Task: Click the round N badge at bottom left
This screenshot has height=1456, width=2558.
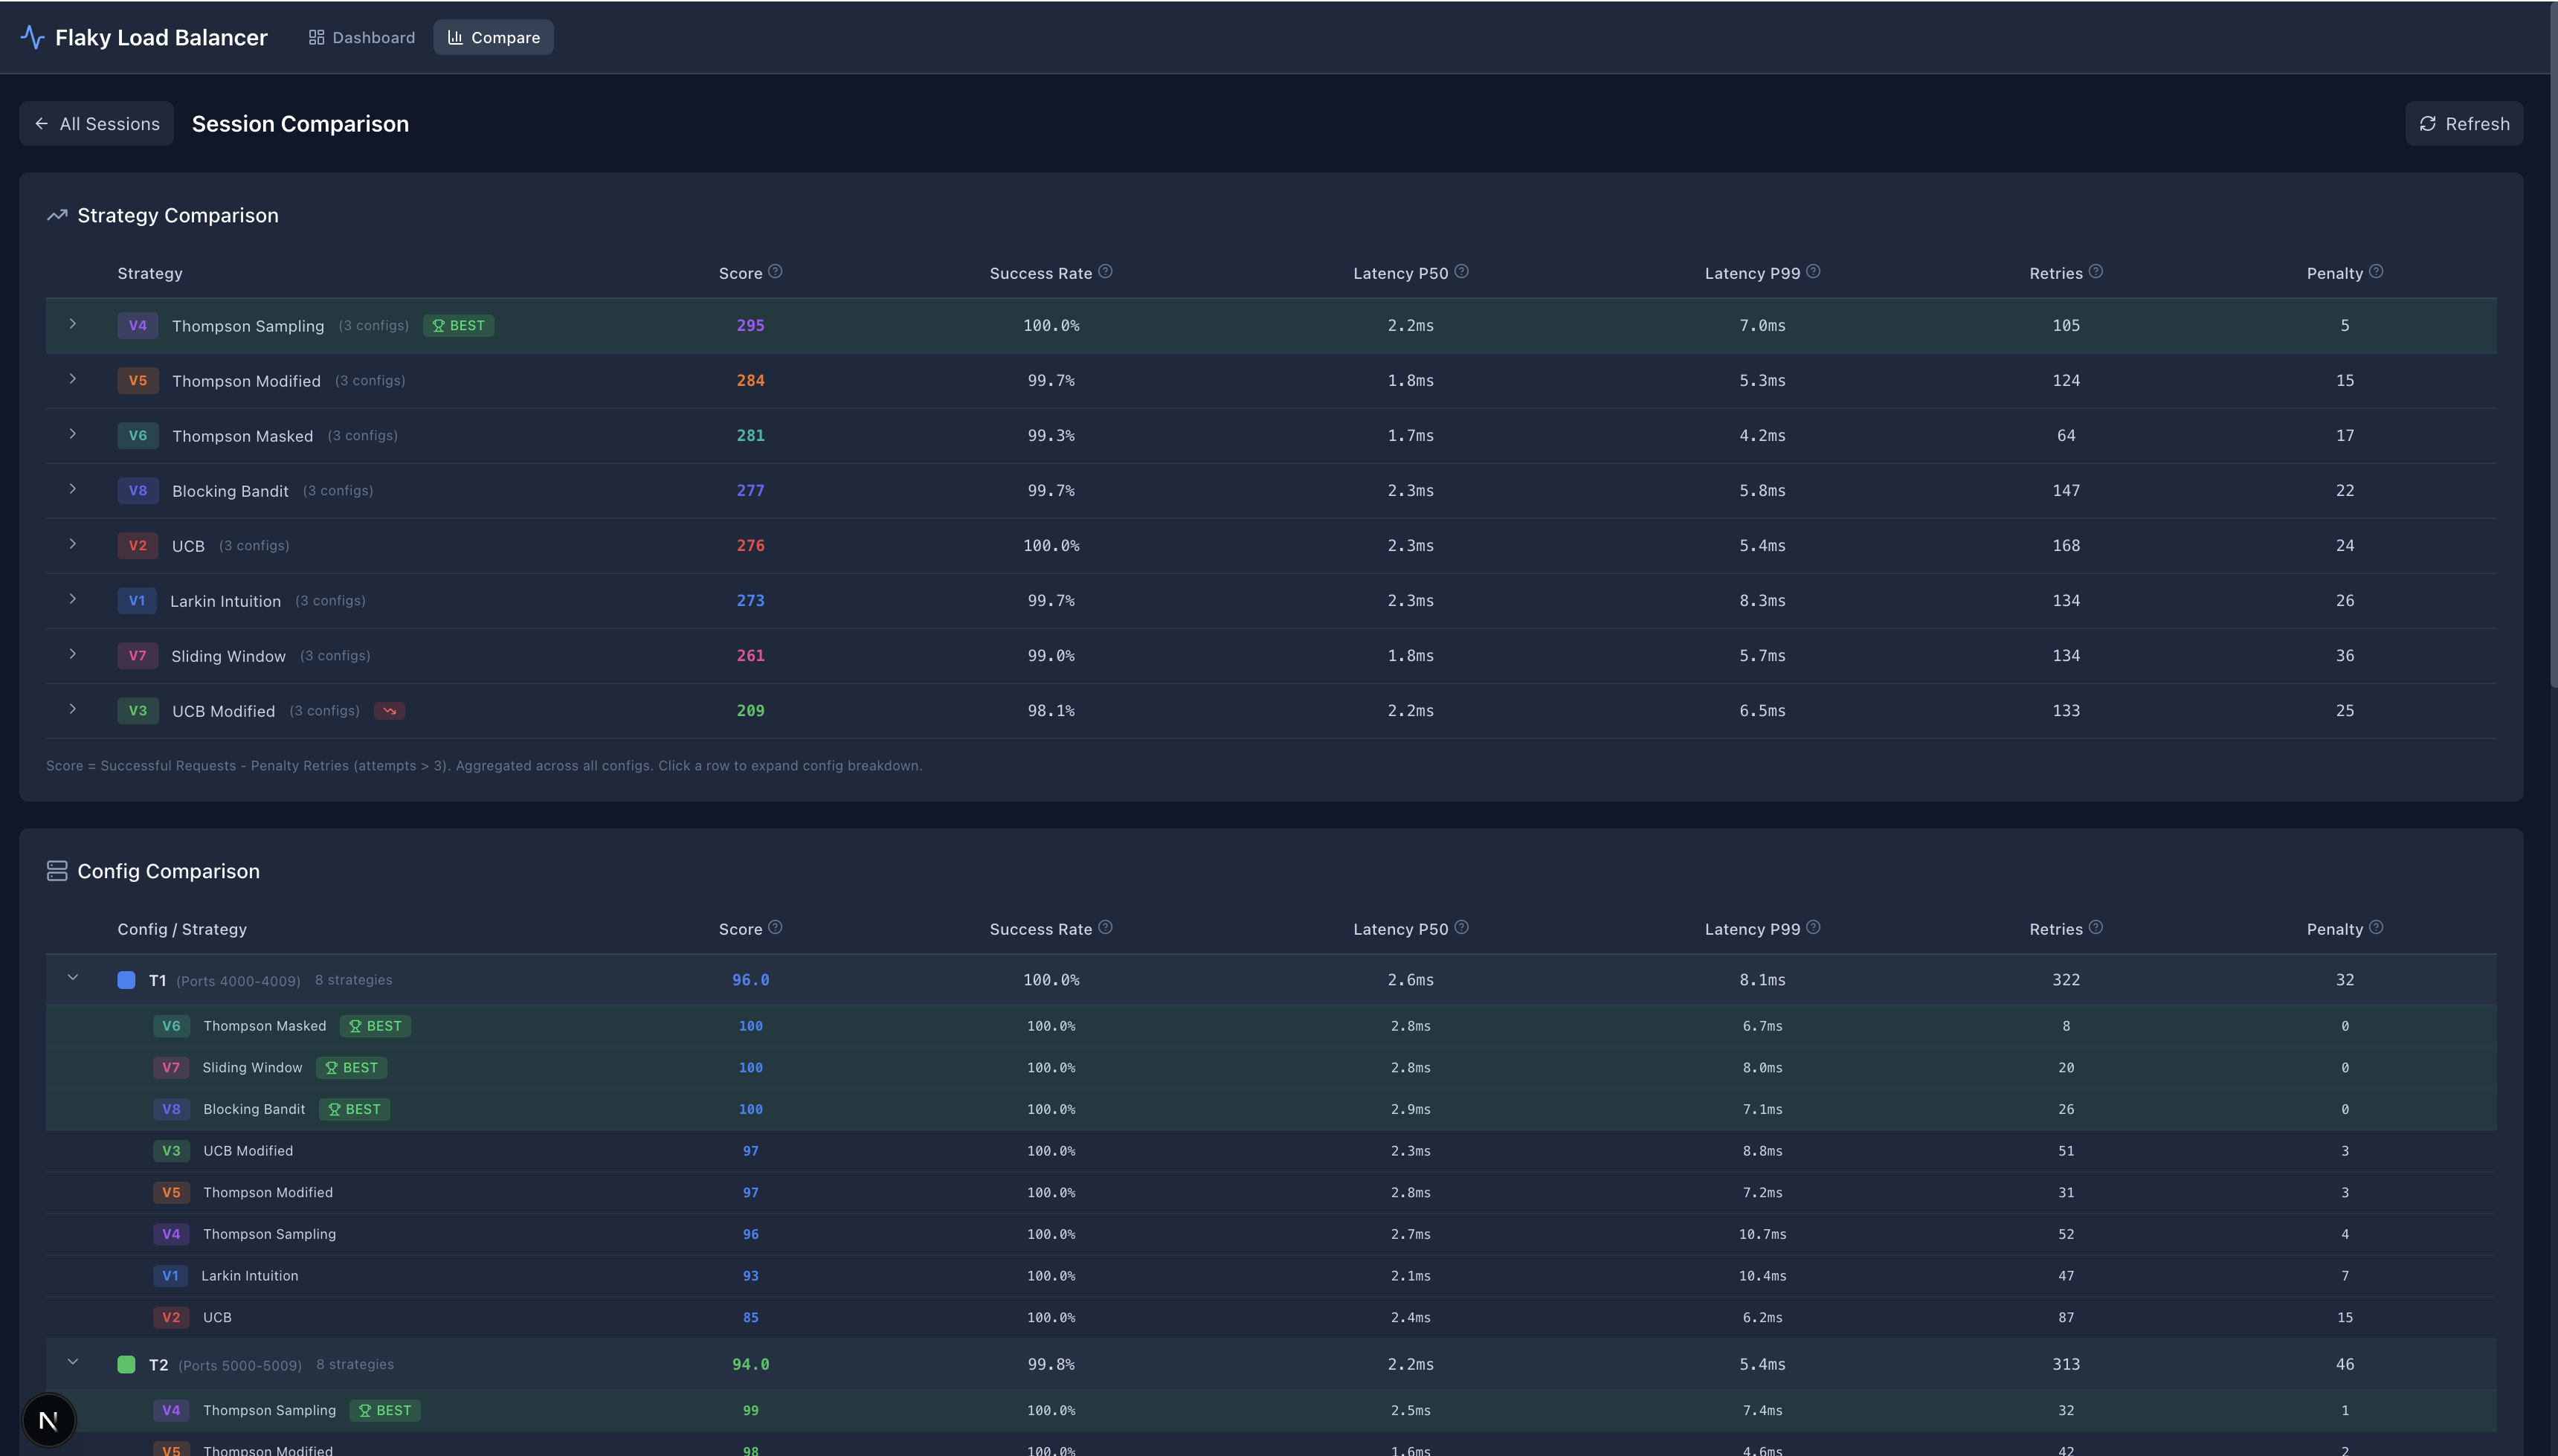Action: click(48, 1420)
